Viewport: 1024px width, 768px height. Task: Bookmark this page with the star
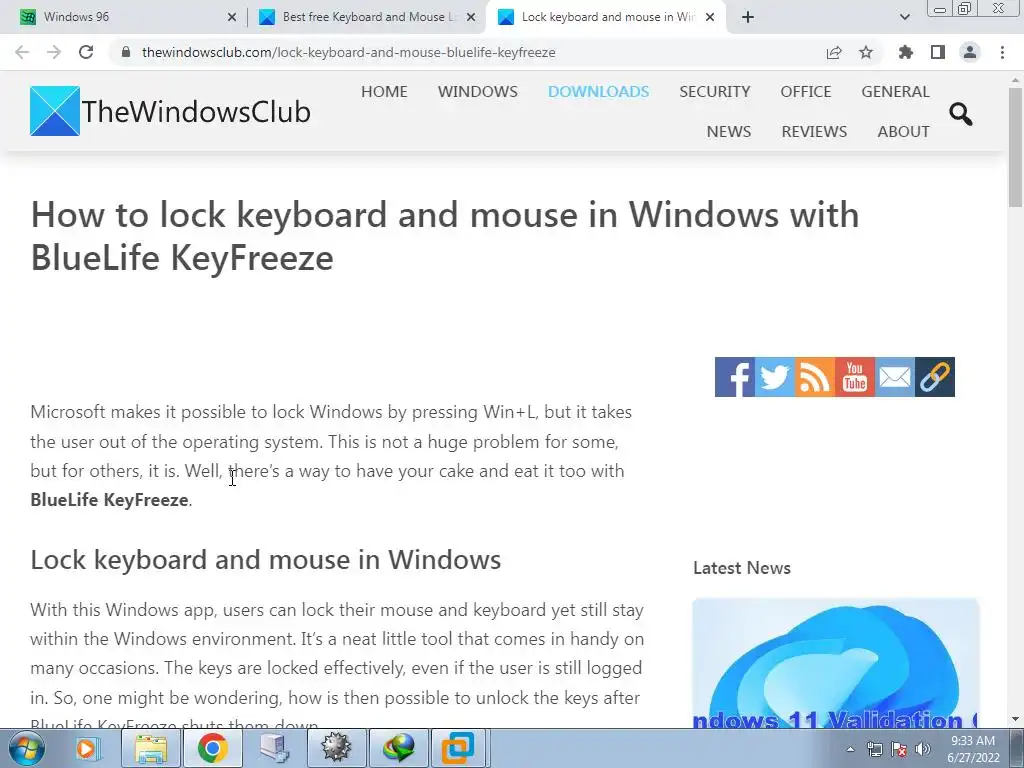[866, 52]
